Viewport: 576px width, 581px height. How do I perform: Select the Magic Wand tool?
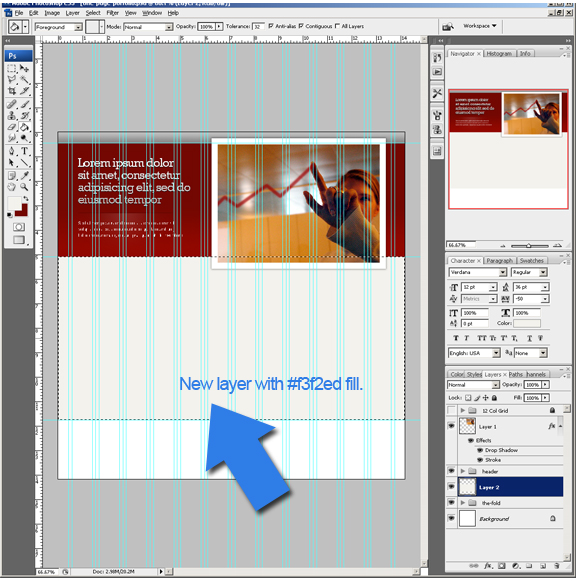tap(24, 79)
